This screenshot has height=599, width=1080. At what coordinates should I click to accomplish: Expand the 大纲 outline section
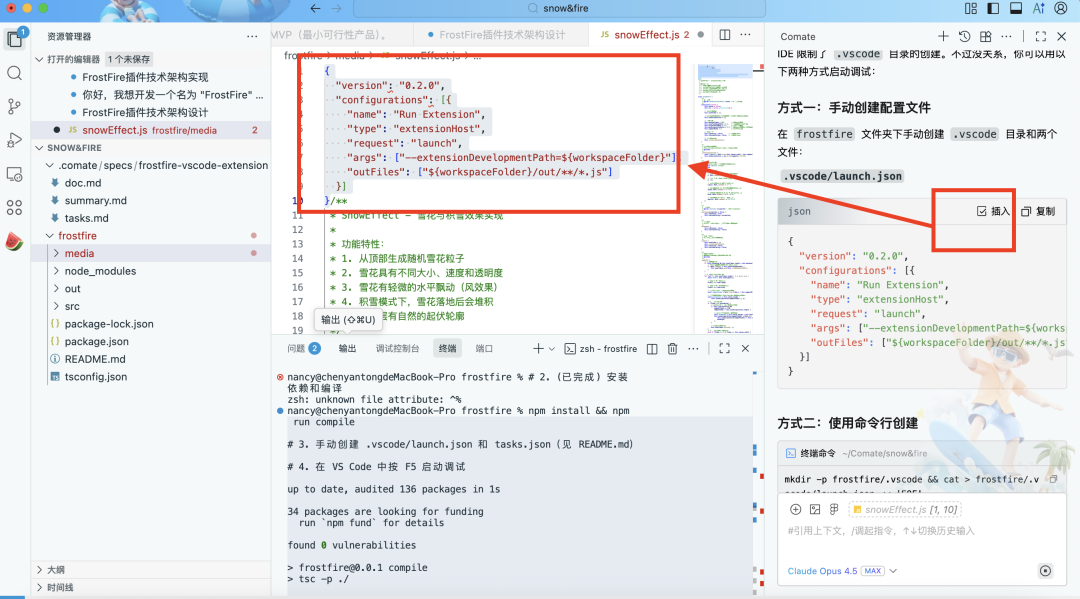coord(40,570)
